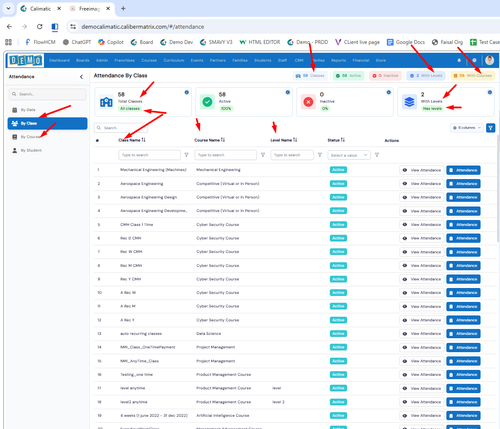Select By Student in sidebar
The height and width of the screenshot is (429, 500).
click(x=47, y=150)
